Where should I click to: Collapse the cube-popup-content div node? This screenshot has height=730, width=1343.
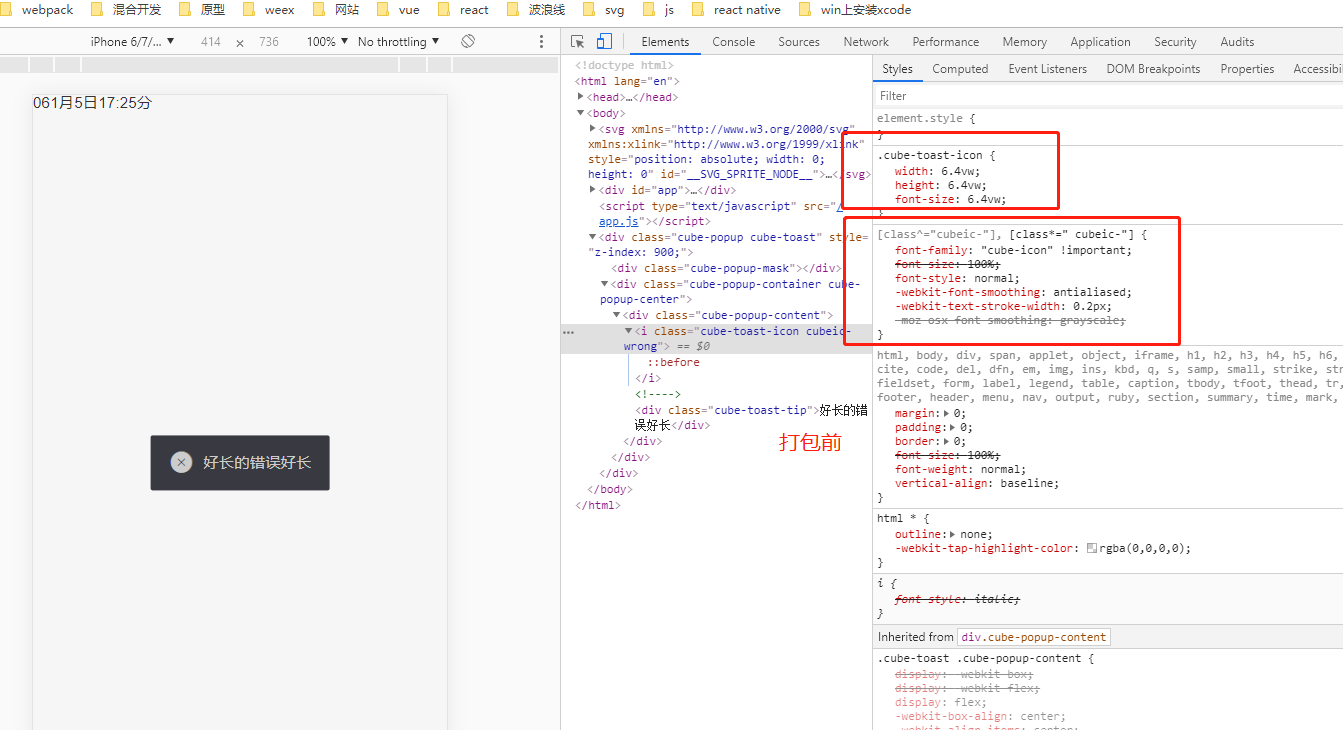coord(617,315)
